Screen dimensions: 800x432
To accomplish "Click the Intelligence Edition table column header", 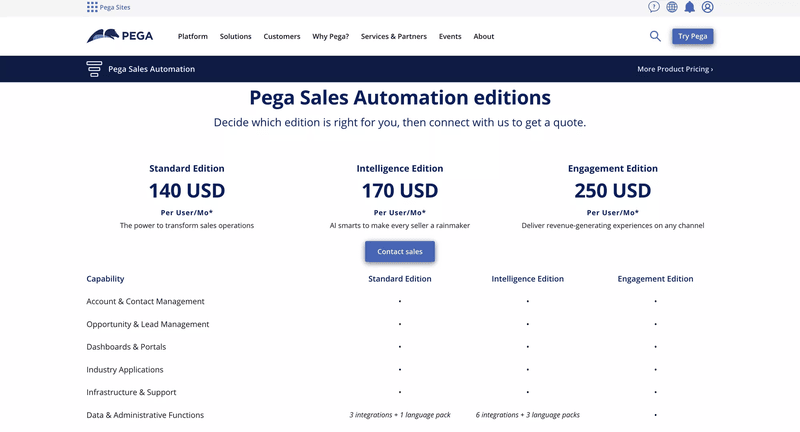I will [528, 278].
